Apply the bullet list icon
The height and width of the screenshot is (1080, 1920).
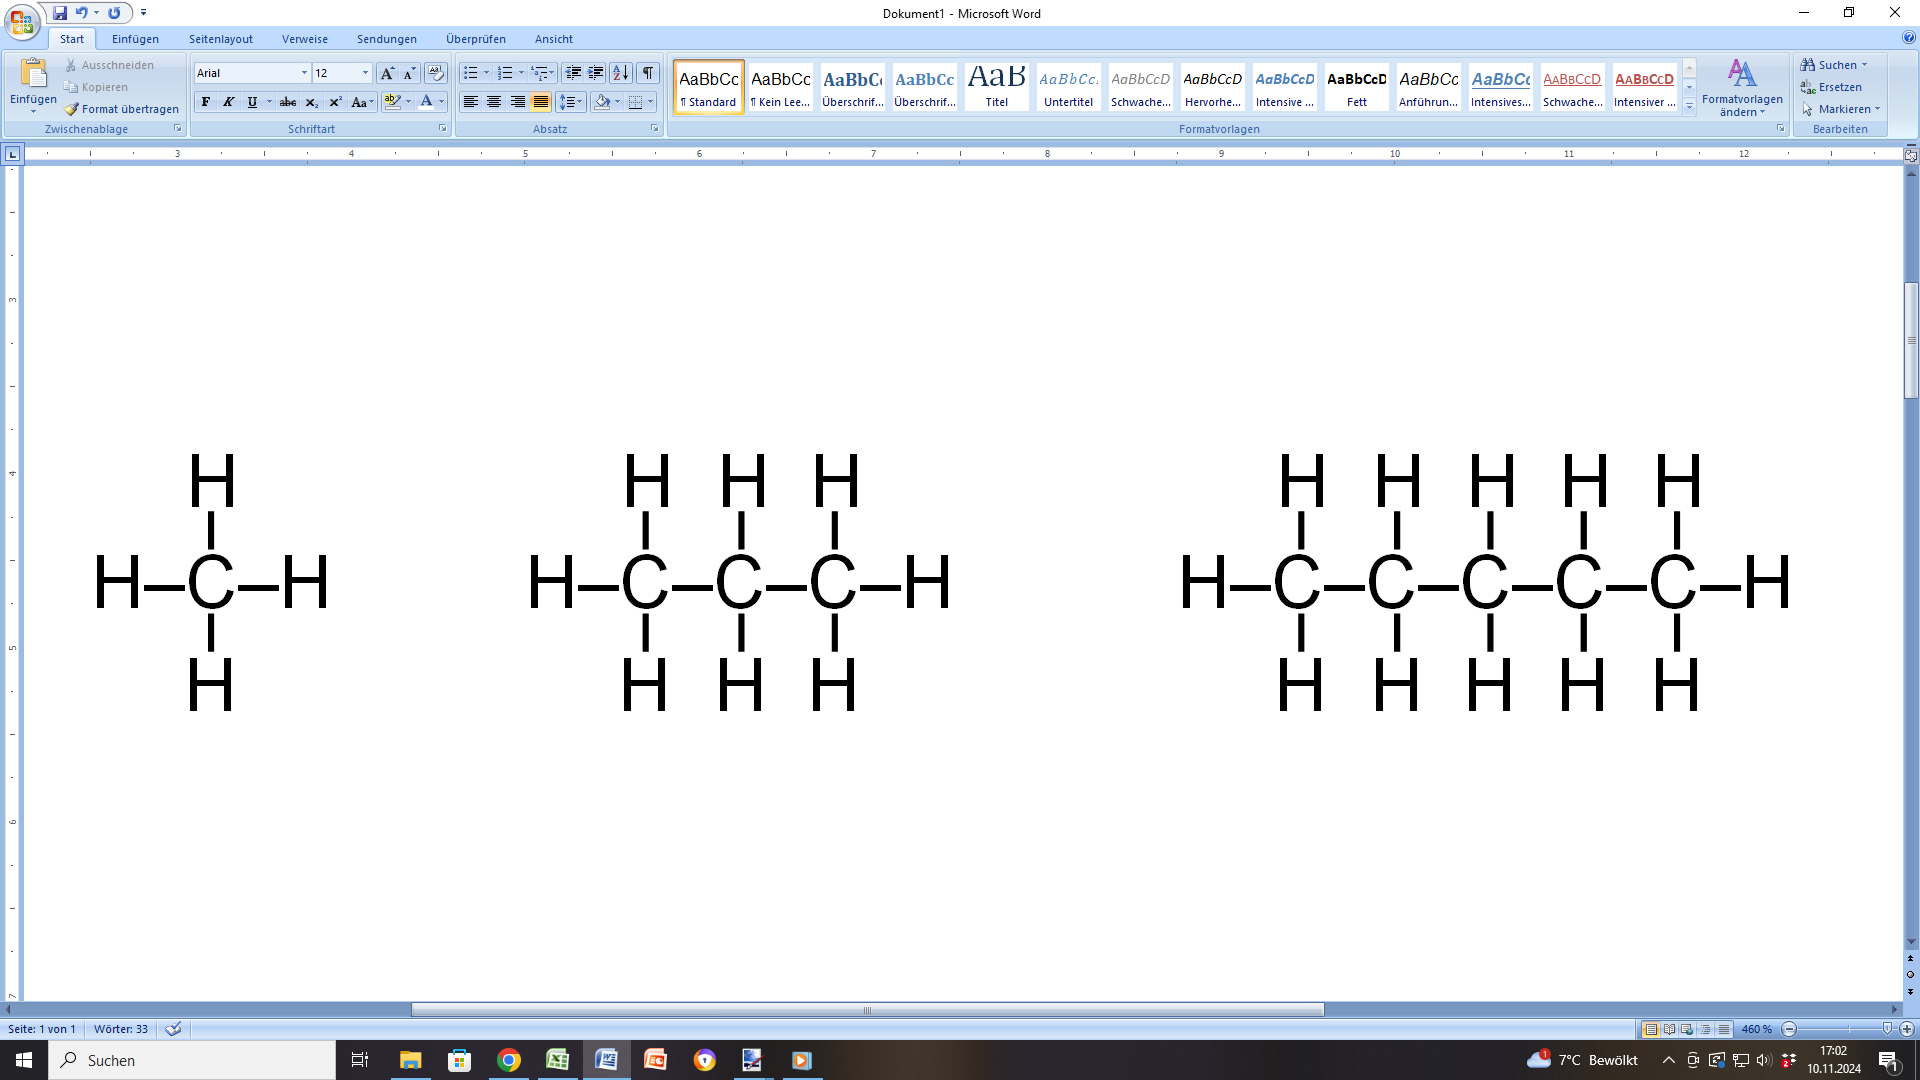coord(470,73)
